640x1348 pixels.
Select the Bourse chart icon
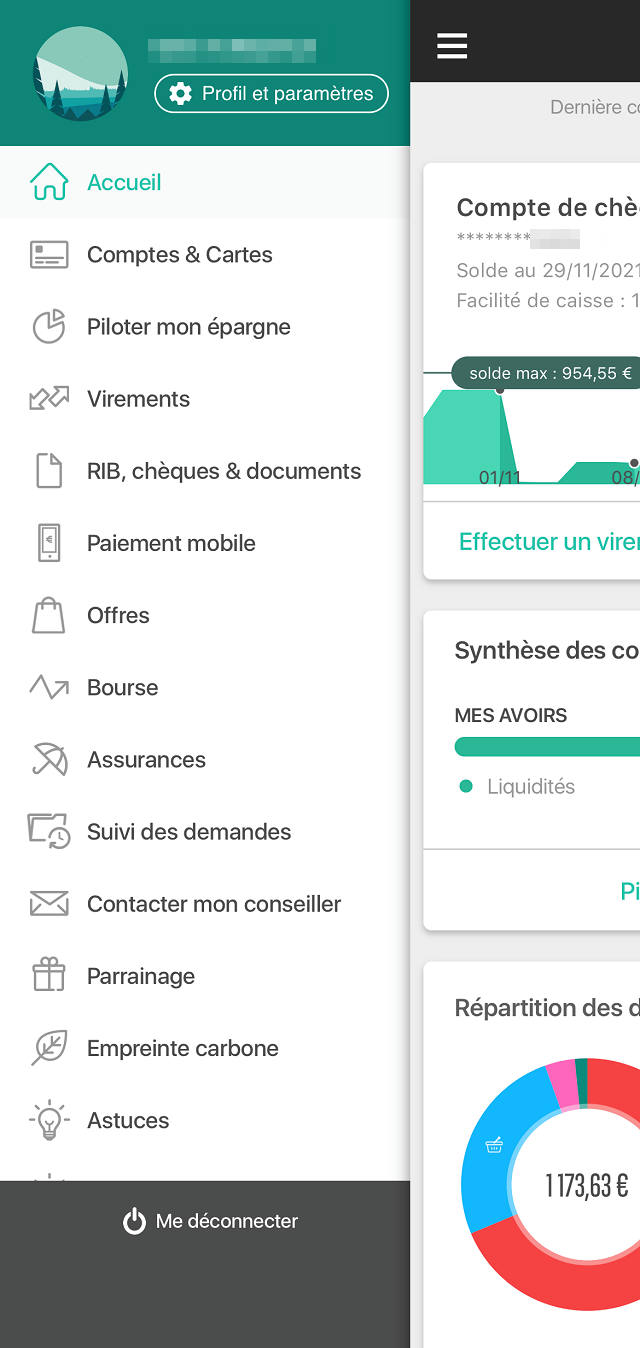[49, 687]
